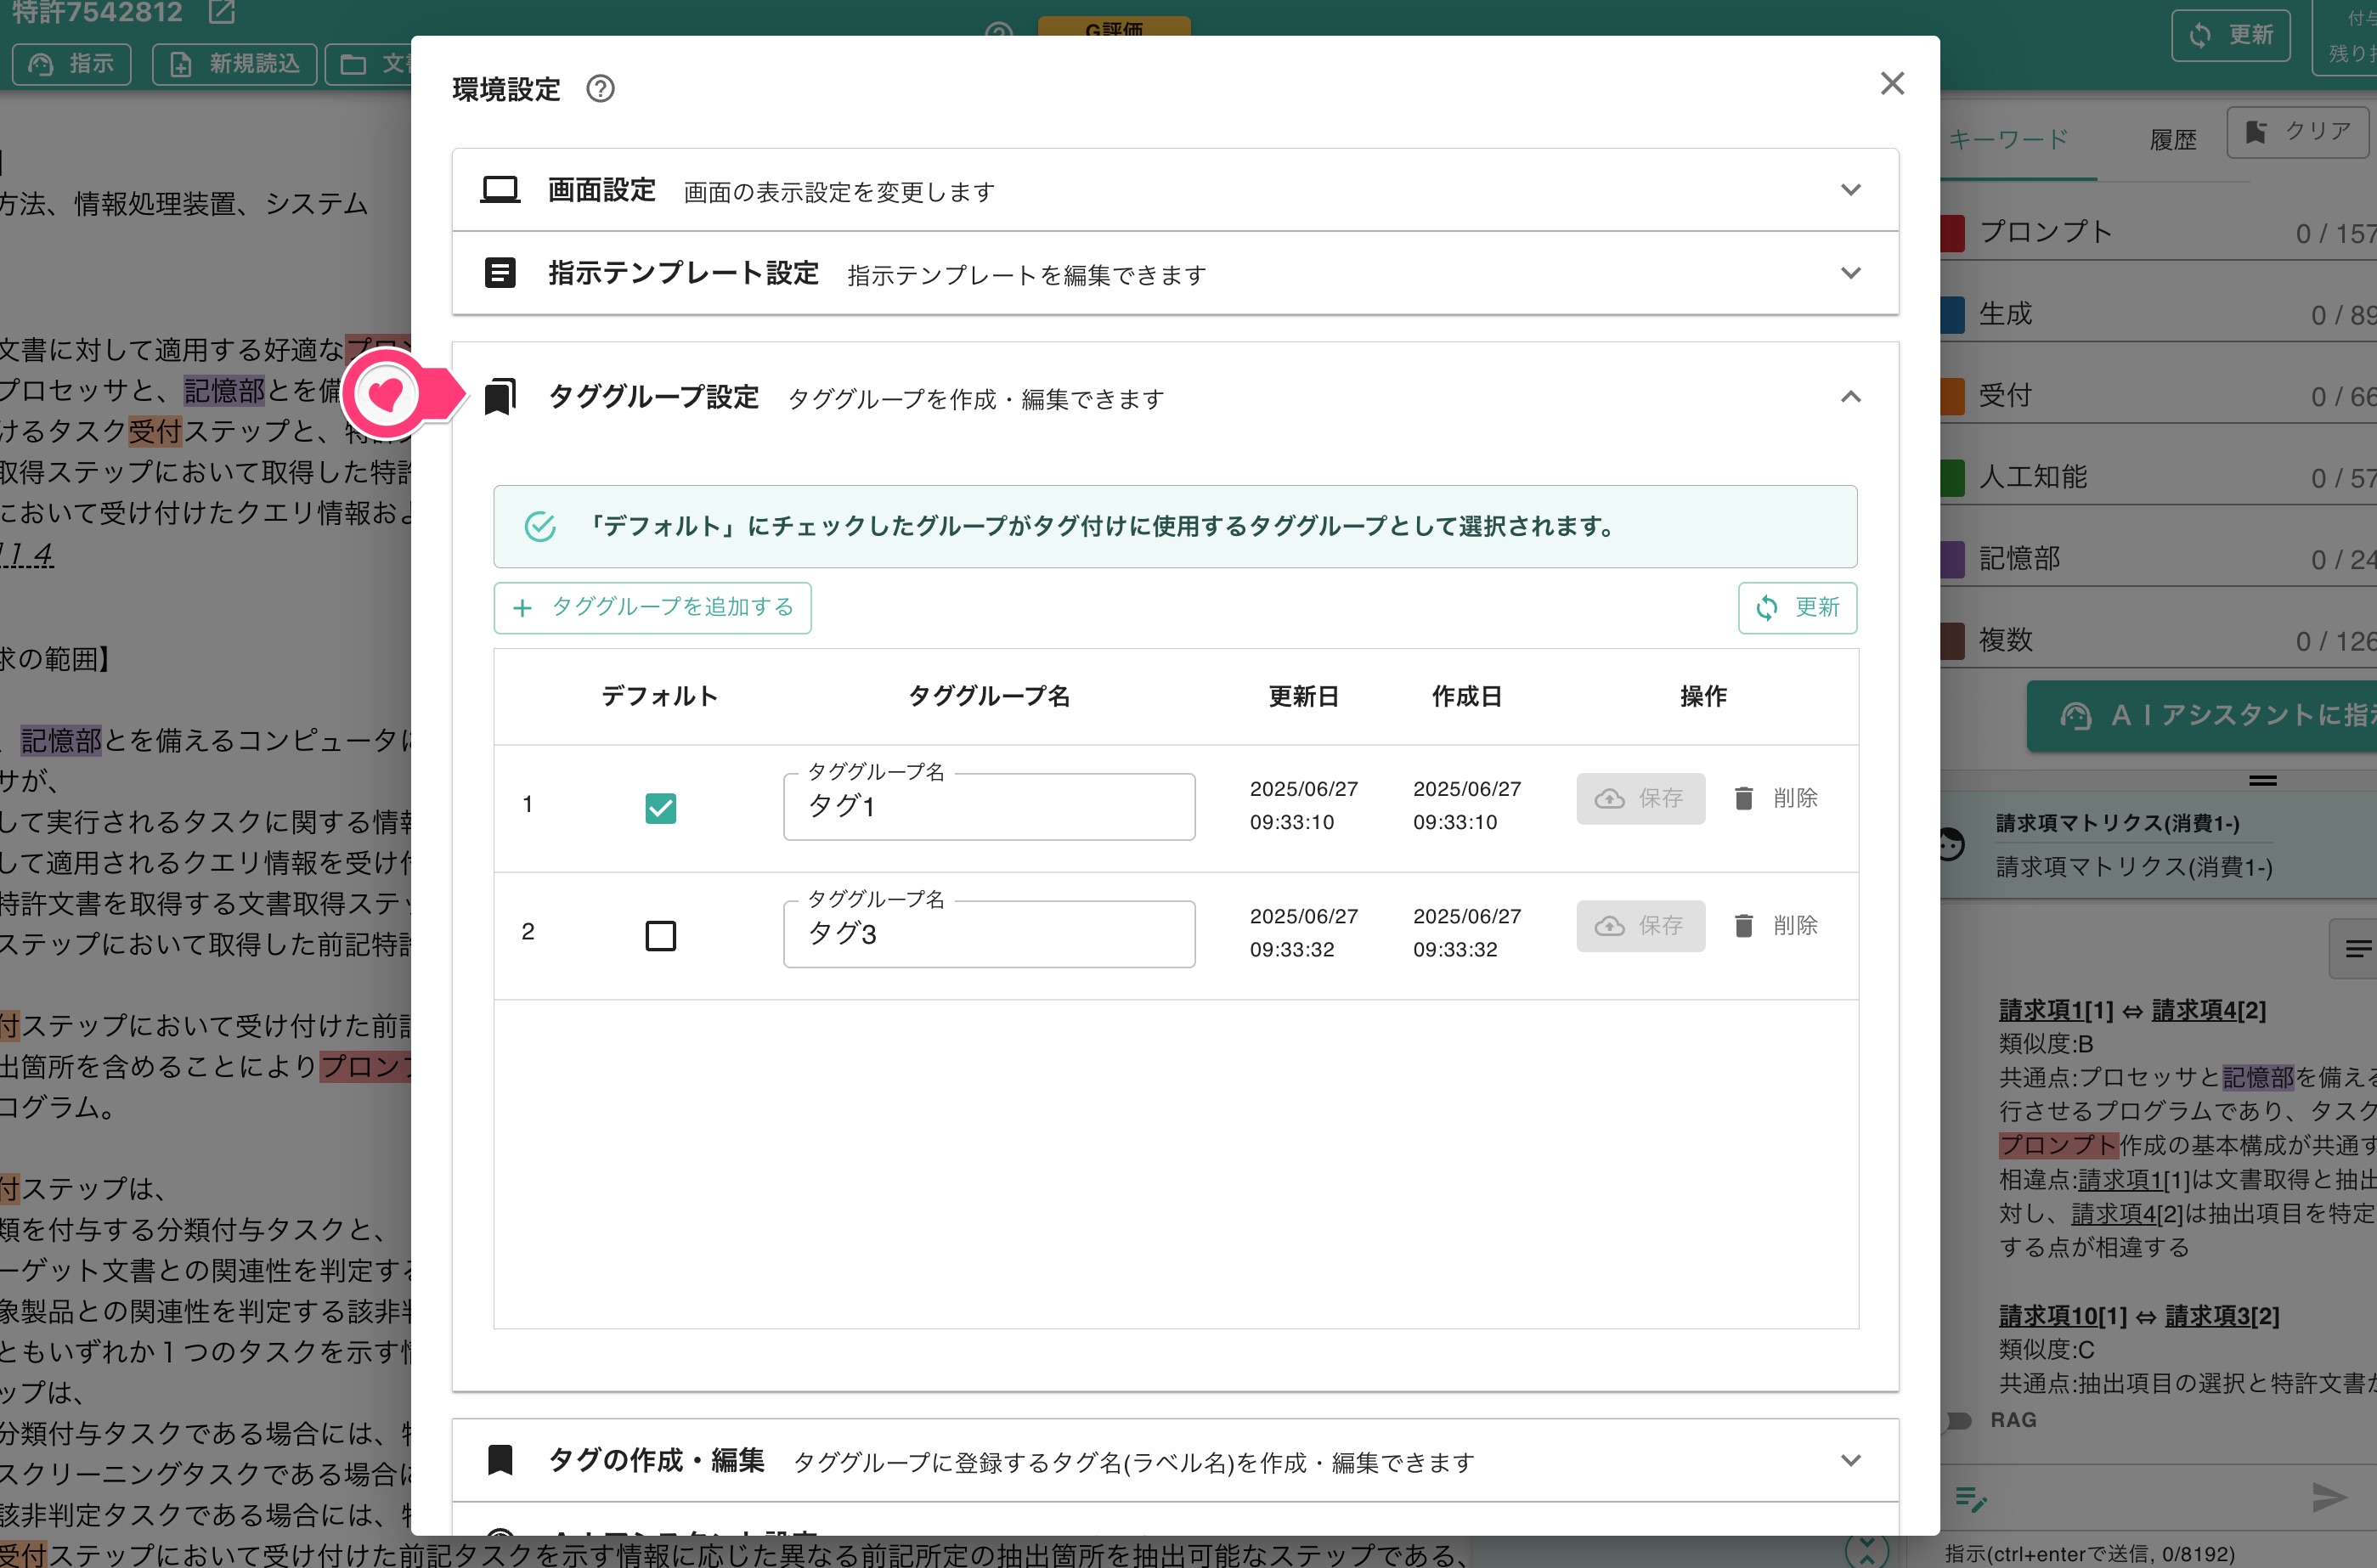Click the タグ1 tag group name field
This screenshot has height=1568, width=2377.
tap(989, 806)
